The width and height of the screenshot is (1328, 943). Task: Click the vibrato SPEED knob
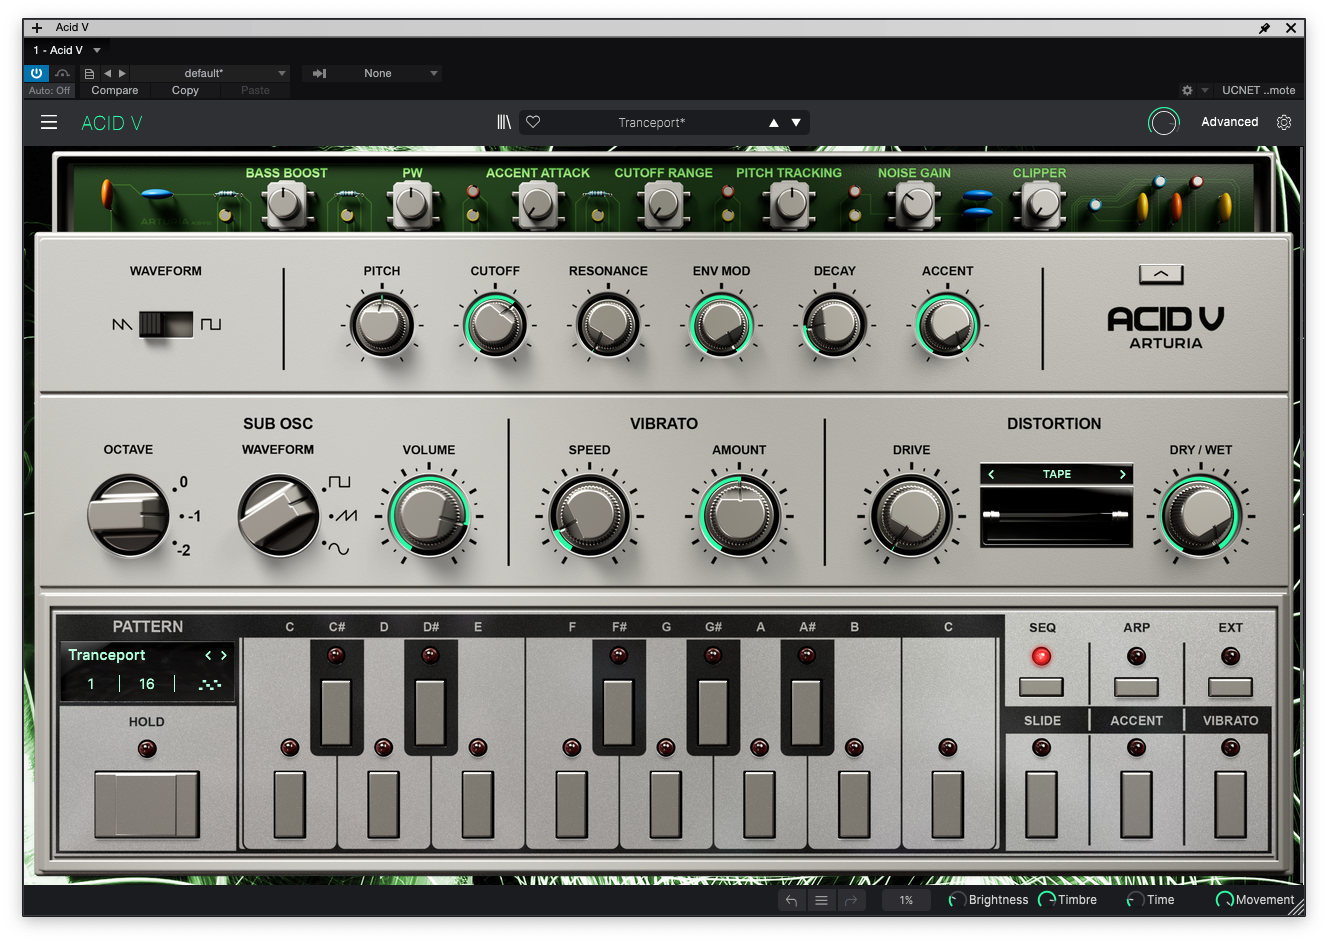point(589,517)
